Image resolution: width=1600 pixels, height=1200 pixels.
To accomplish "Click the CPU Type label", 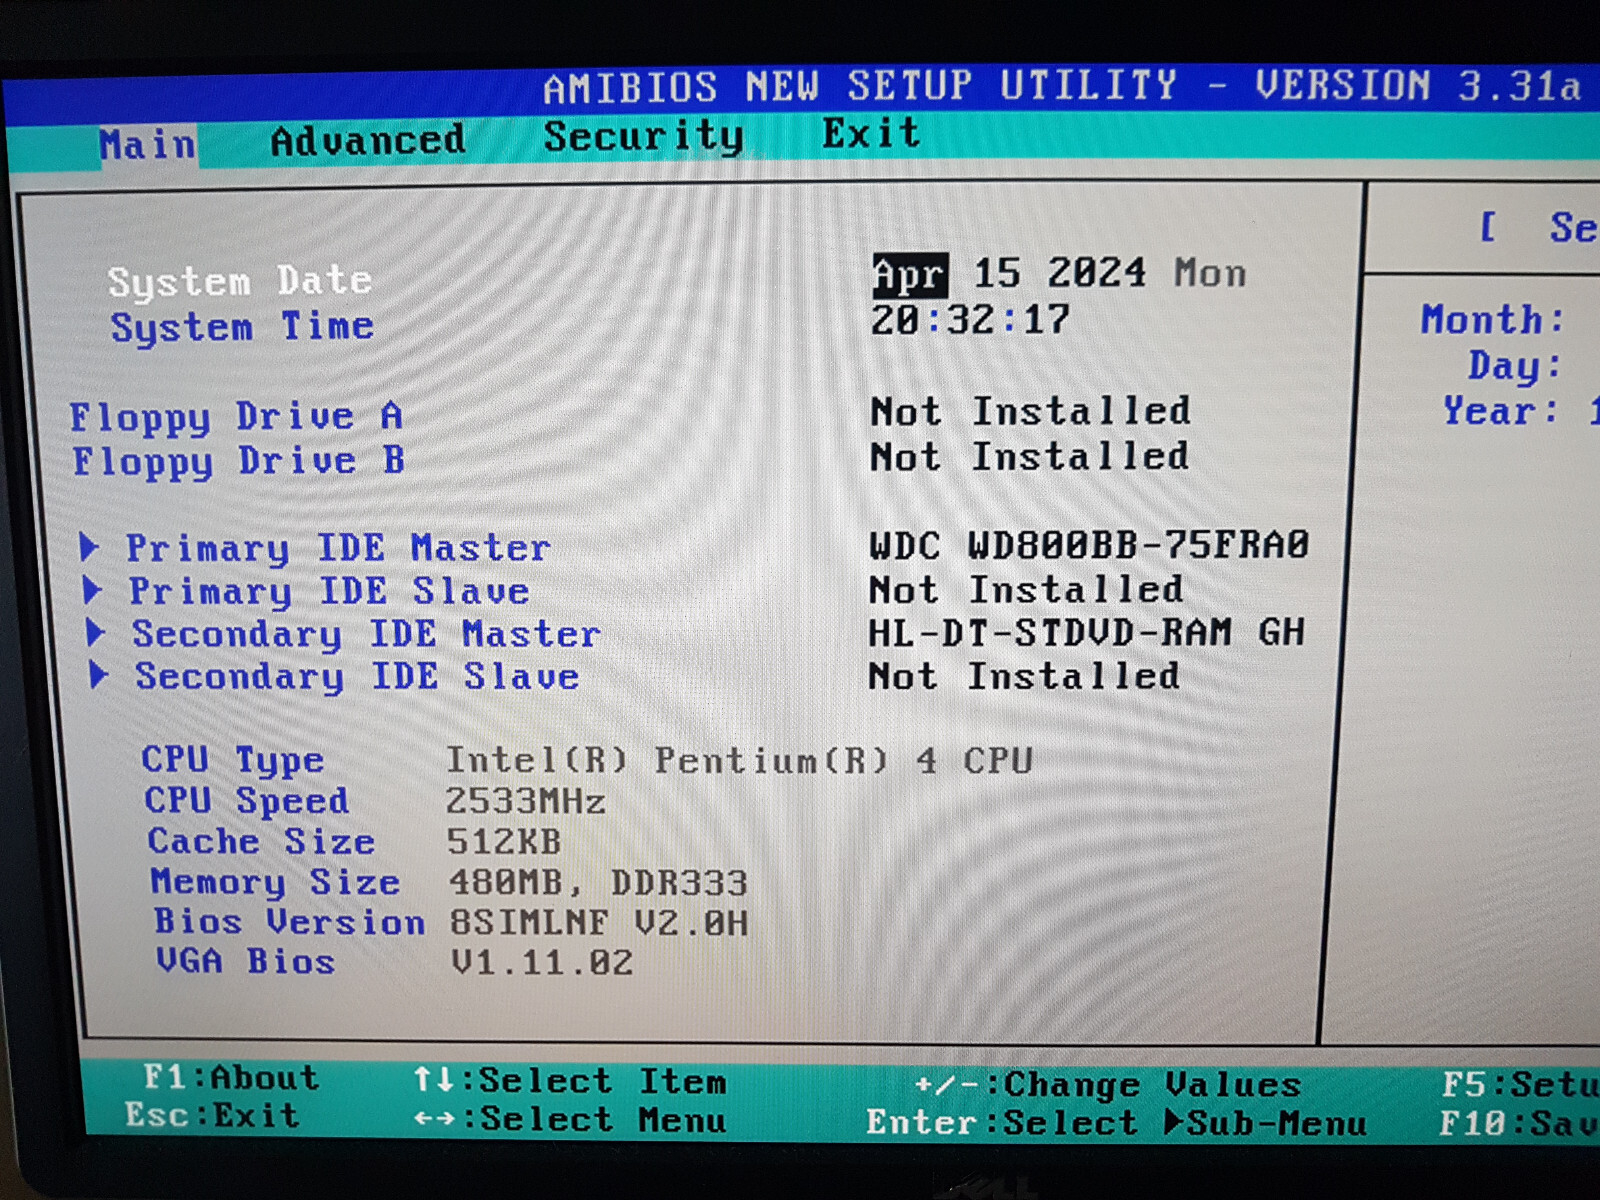I will click(232, 760).
